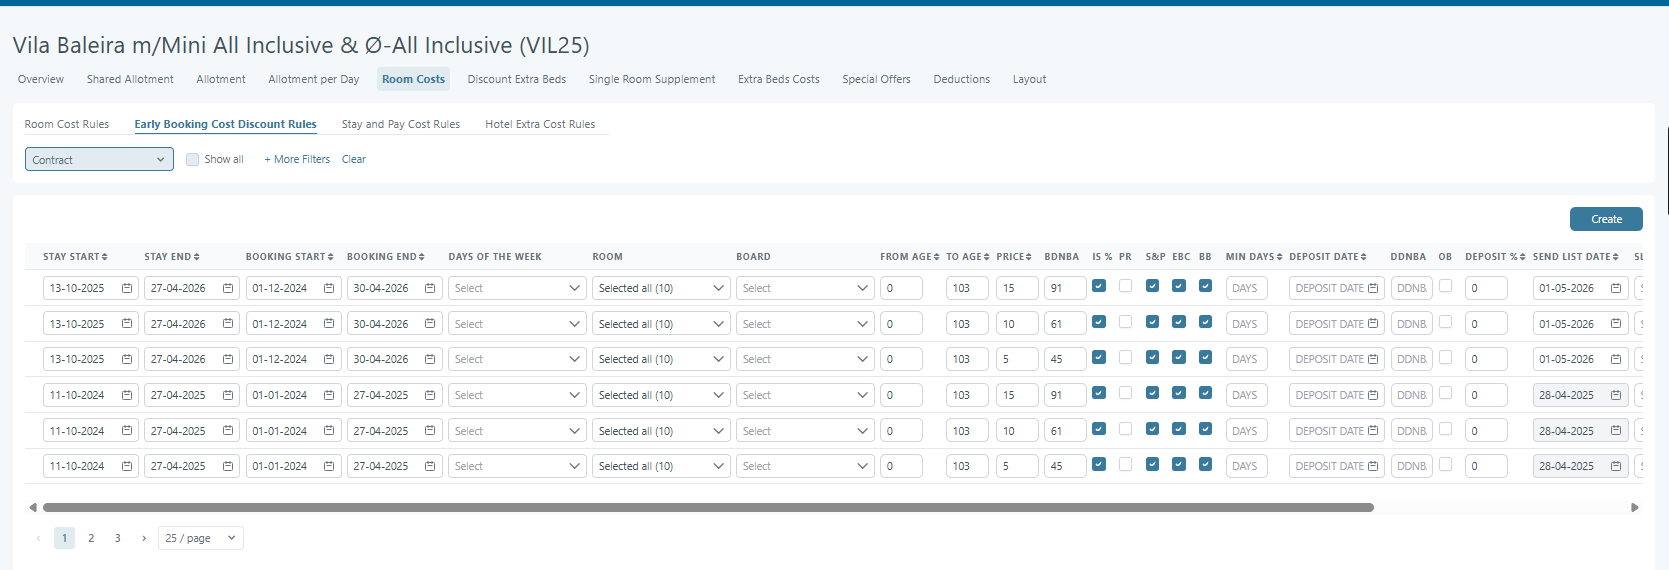The width and height of the screenshot is (1669, 570).
Task: Uncheck BB checkbox in the last row
Action: point(1205,464)
